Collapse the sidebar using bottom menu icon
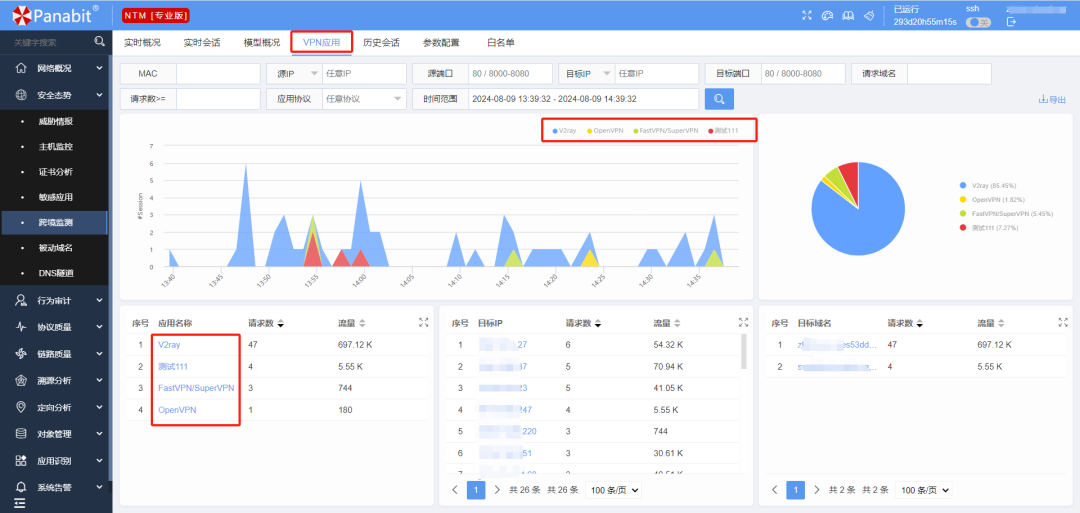Image resolution: width=1080 pixels, height=513 pixels. pyautogui.click(x=20, y=504)
